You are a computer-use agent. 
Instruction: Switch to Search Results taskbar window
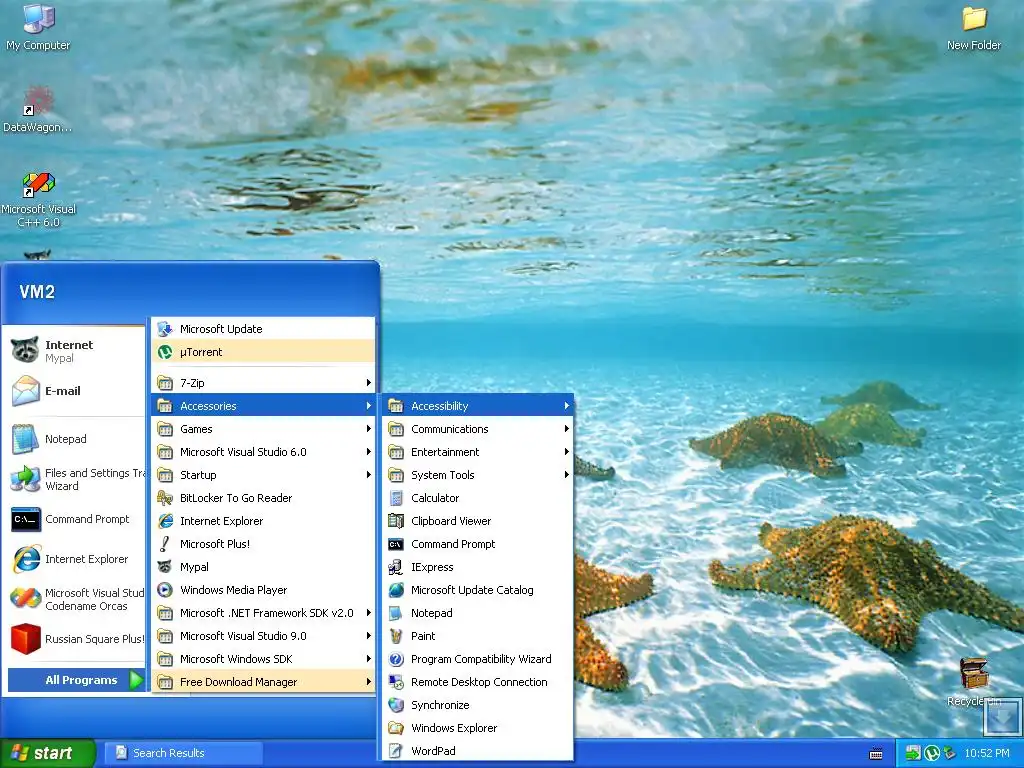[x=184, y=753]
